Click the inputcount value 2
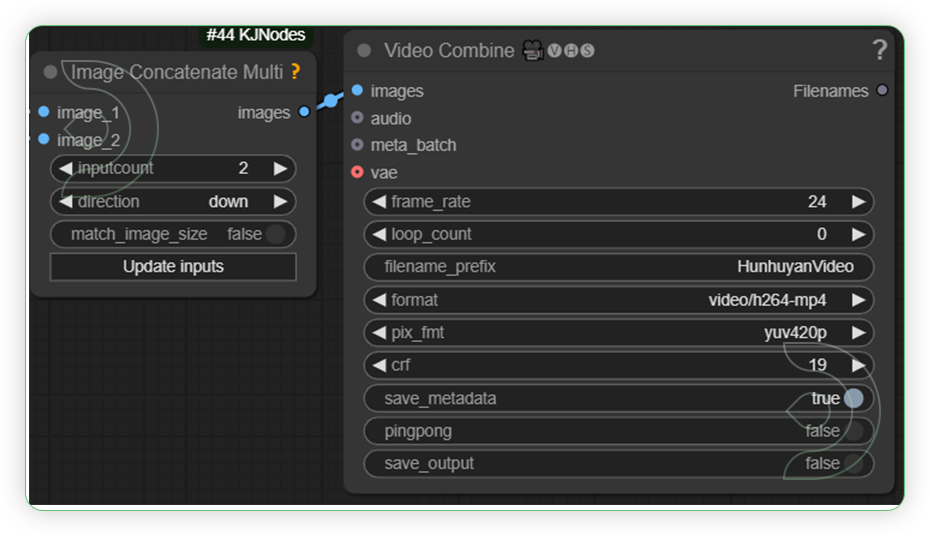930x536 pixels. pyautogui.click(x=243, y=168)
